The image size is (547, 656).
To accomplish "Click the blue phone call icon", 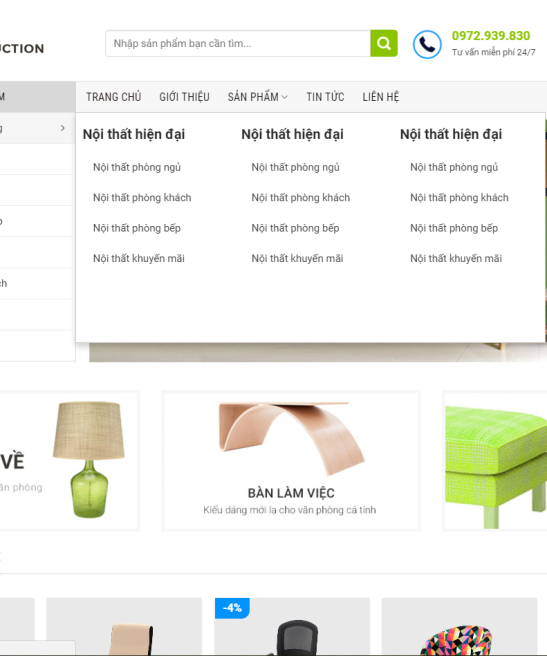I will pyautogui.click(x=427, y=44).
